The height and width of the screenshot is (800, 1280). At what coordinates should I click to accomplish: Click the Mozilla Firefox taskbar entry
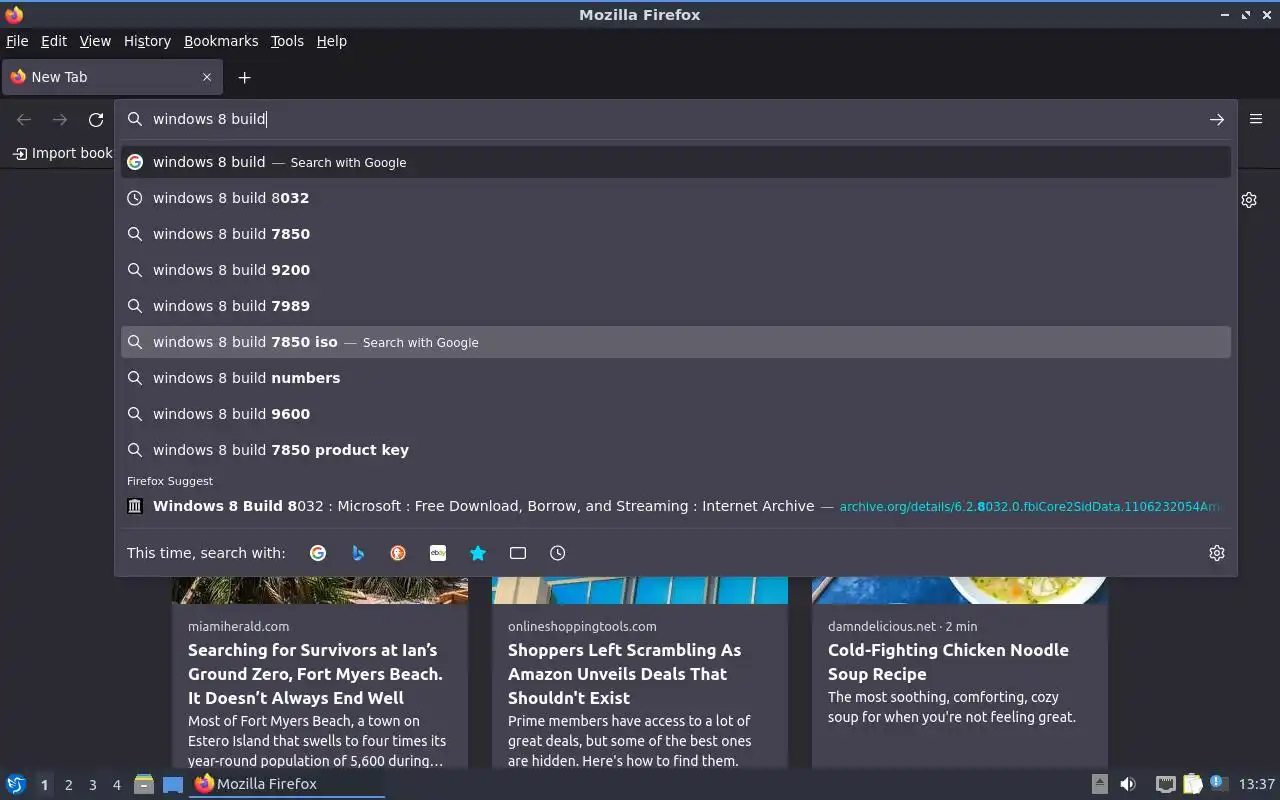288,784
